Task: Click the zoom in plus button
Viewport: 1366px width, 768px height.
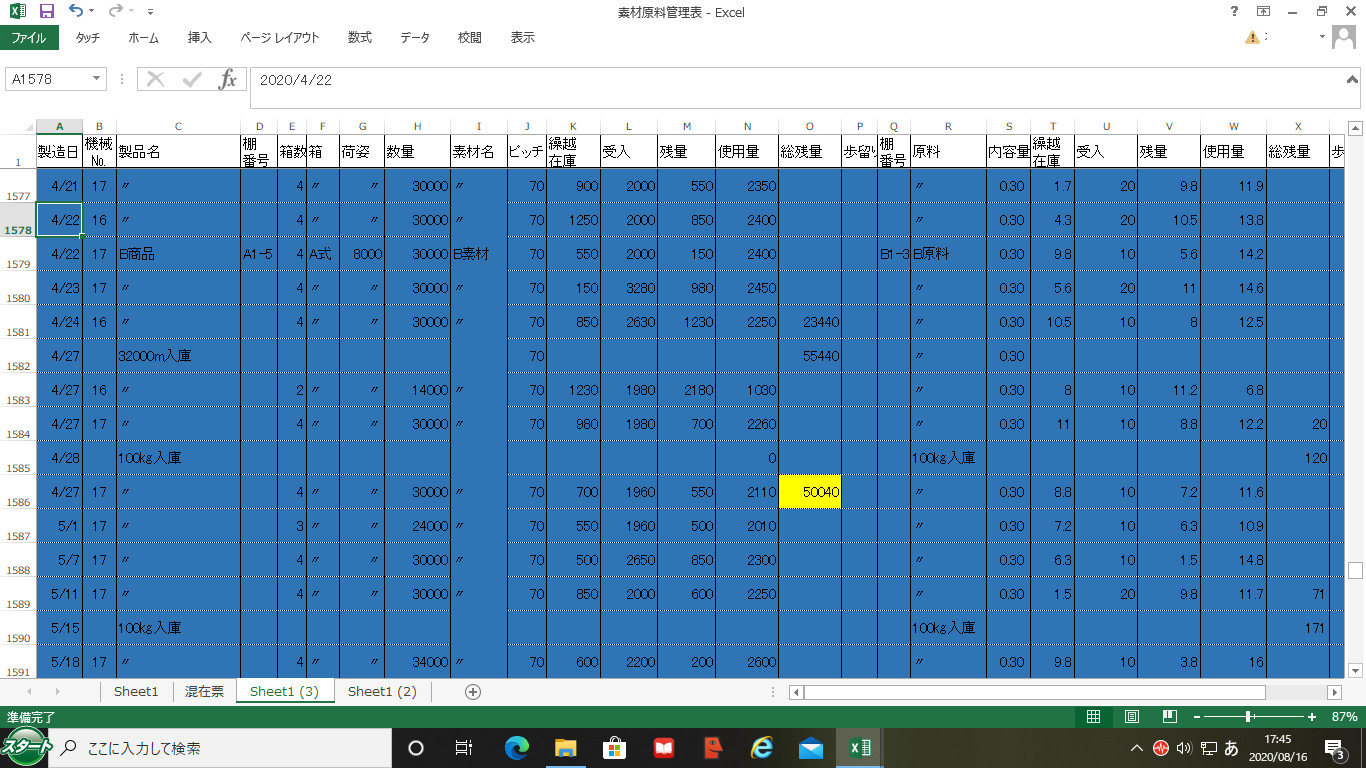Action: [x=1311, y=717]
